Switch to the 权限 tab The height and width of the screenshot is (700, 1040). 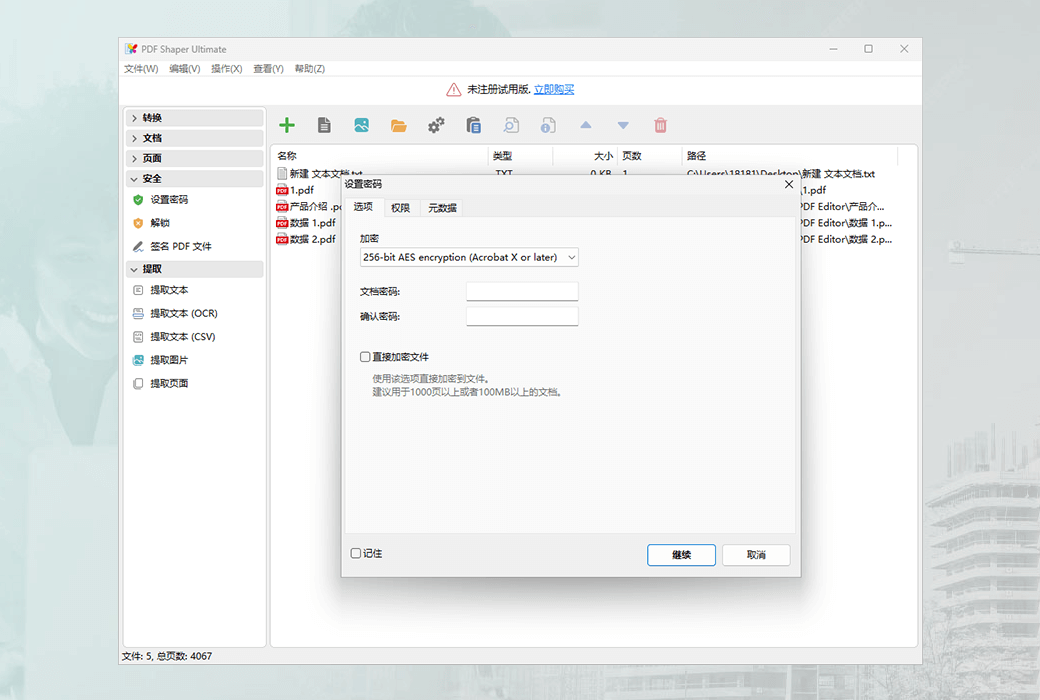point(400,207)
